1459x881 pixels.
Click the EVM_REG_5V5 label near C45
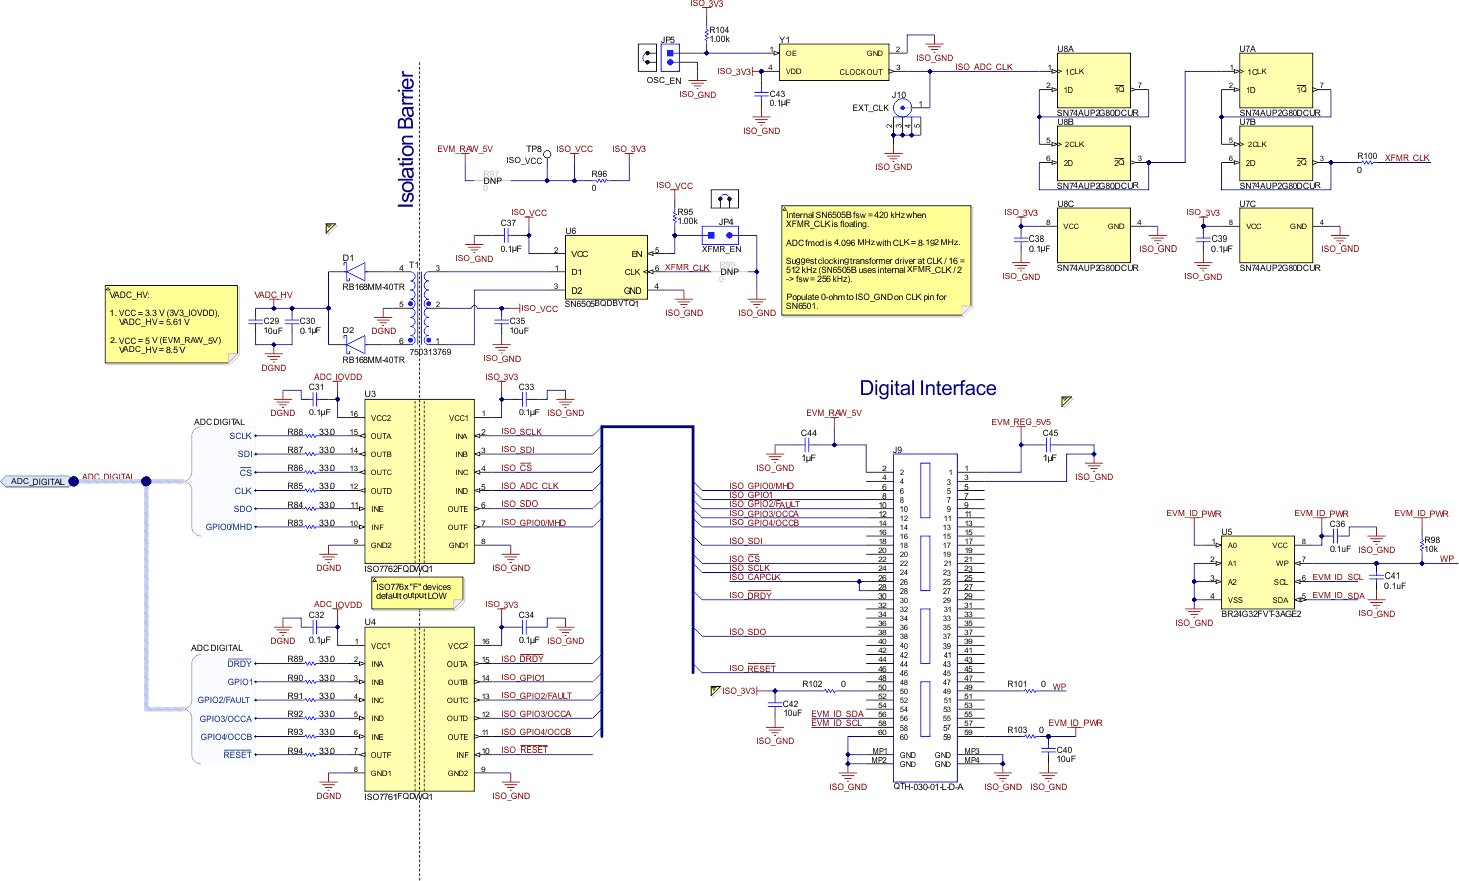[x=1021, y=422]
